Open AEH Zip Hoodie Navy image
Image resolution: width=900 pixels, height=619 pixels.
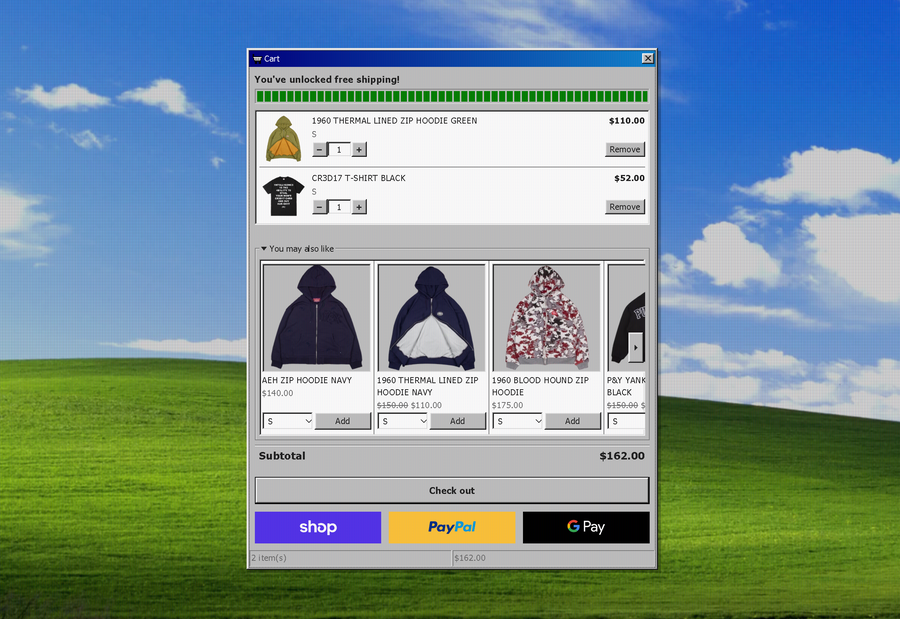pyautogui.click(x=317, y=317)
